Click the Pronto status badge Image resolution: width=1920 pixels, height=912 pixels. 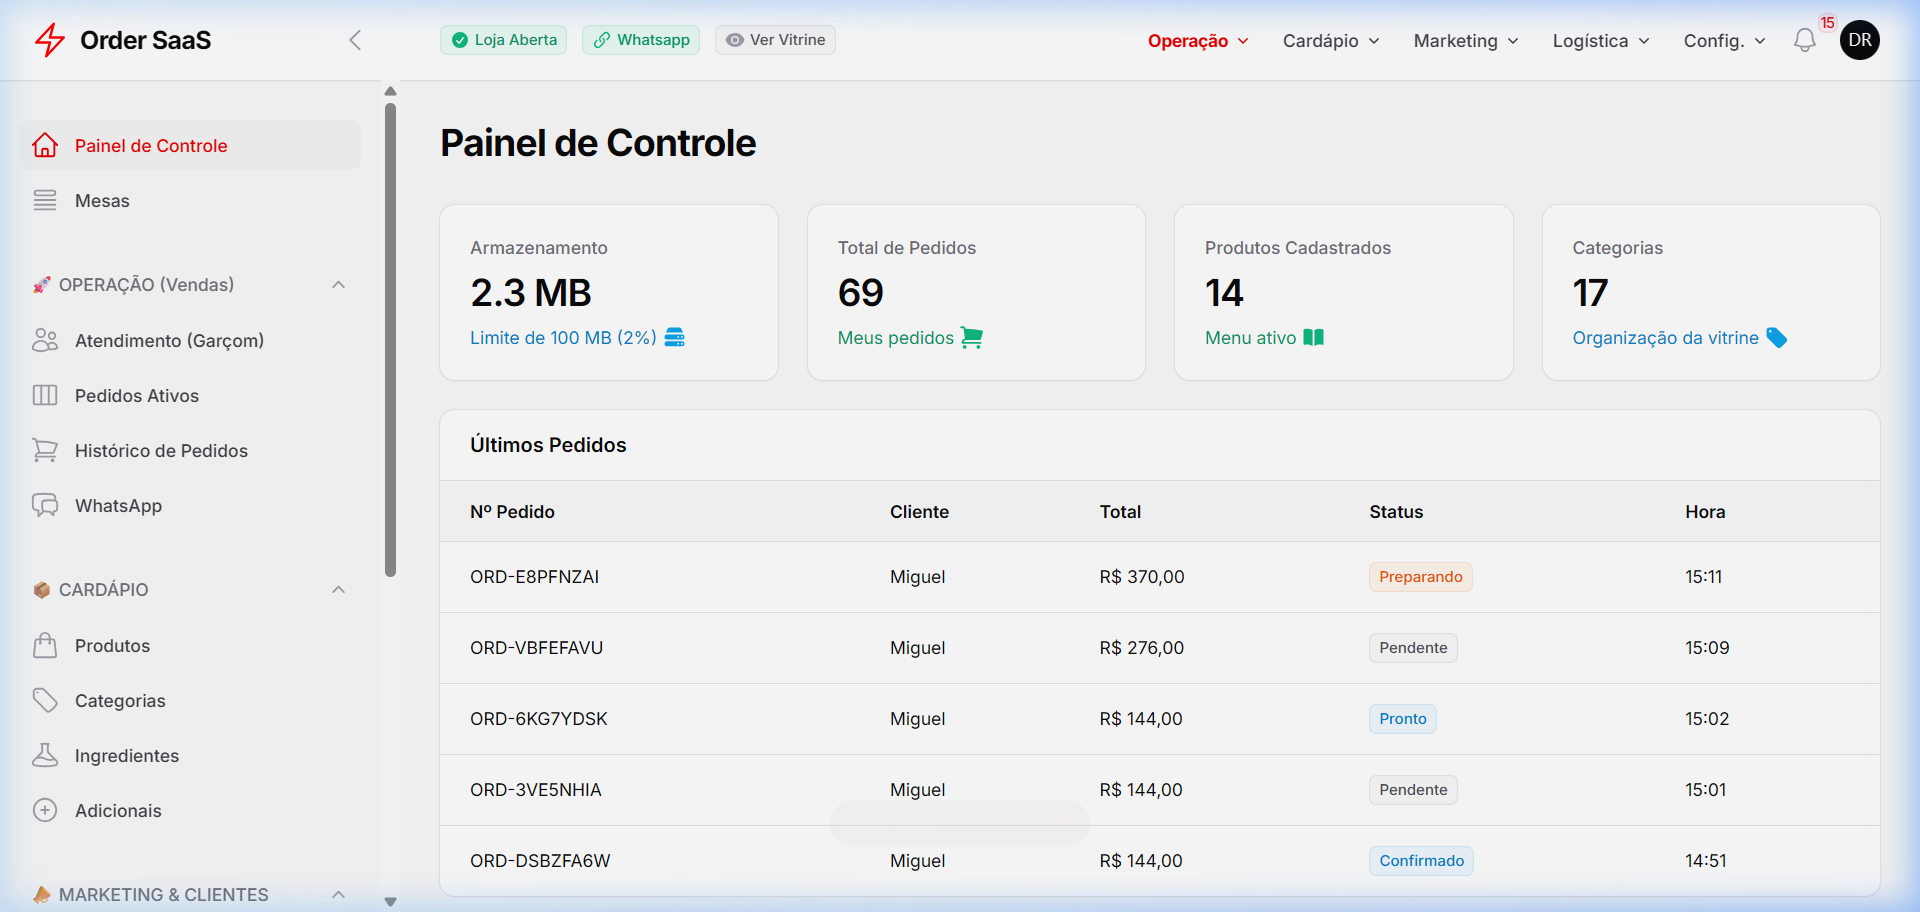1402,719
